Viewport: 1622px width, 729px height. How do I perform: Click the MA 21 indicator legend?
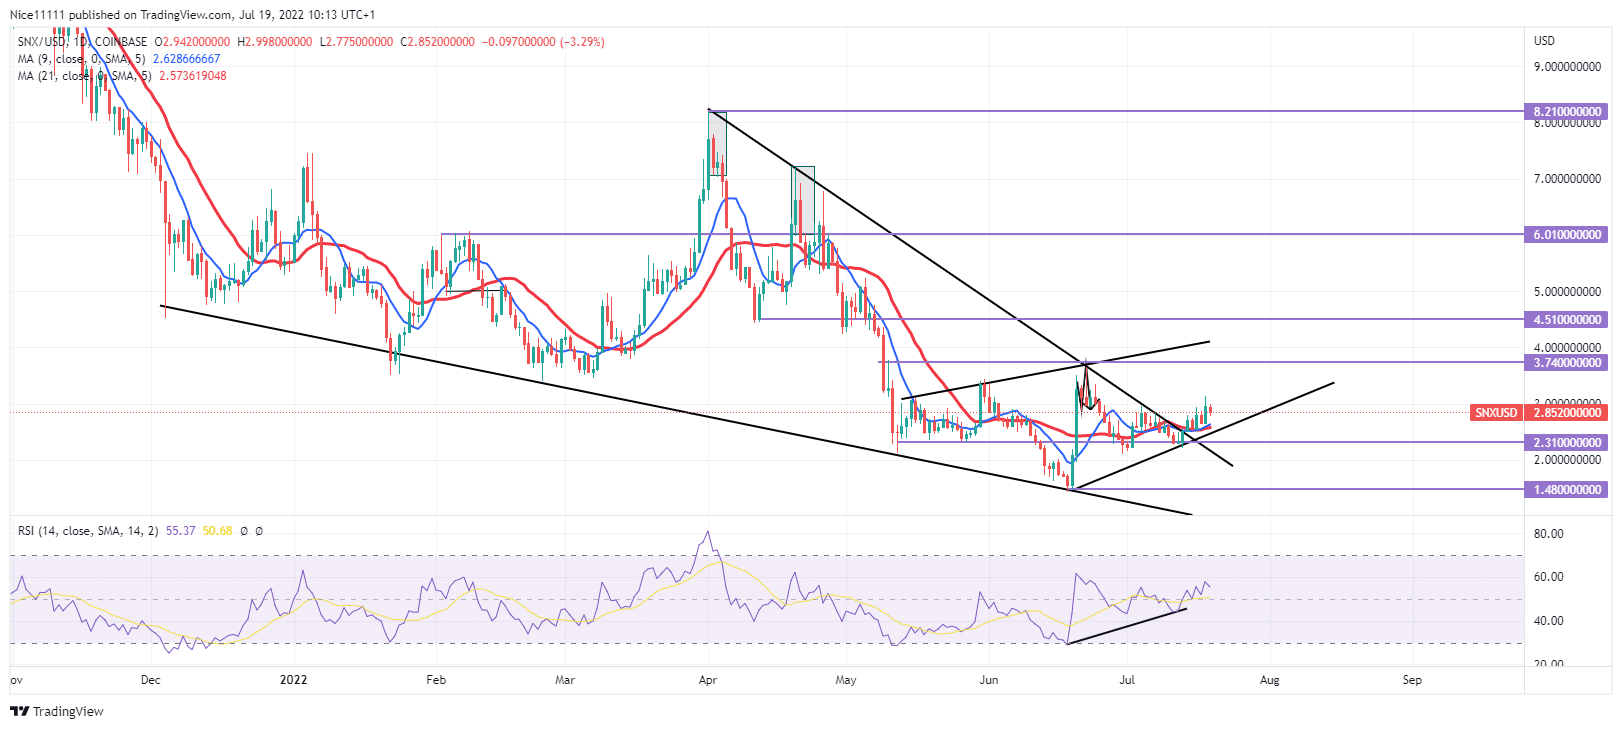84,76
